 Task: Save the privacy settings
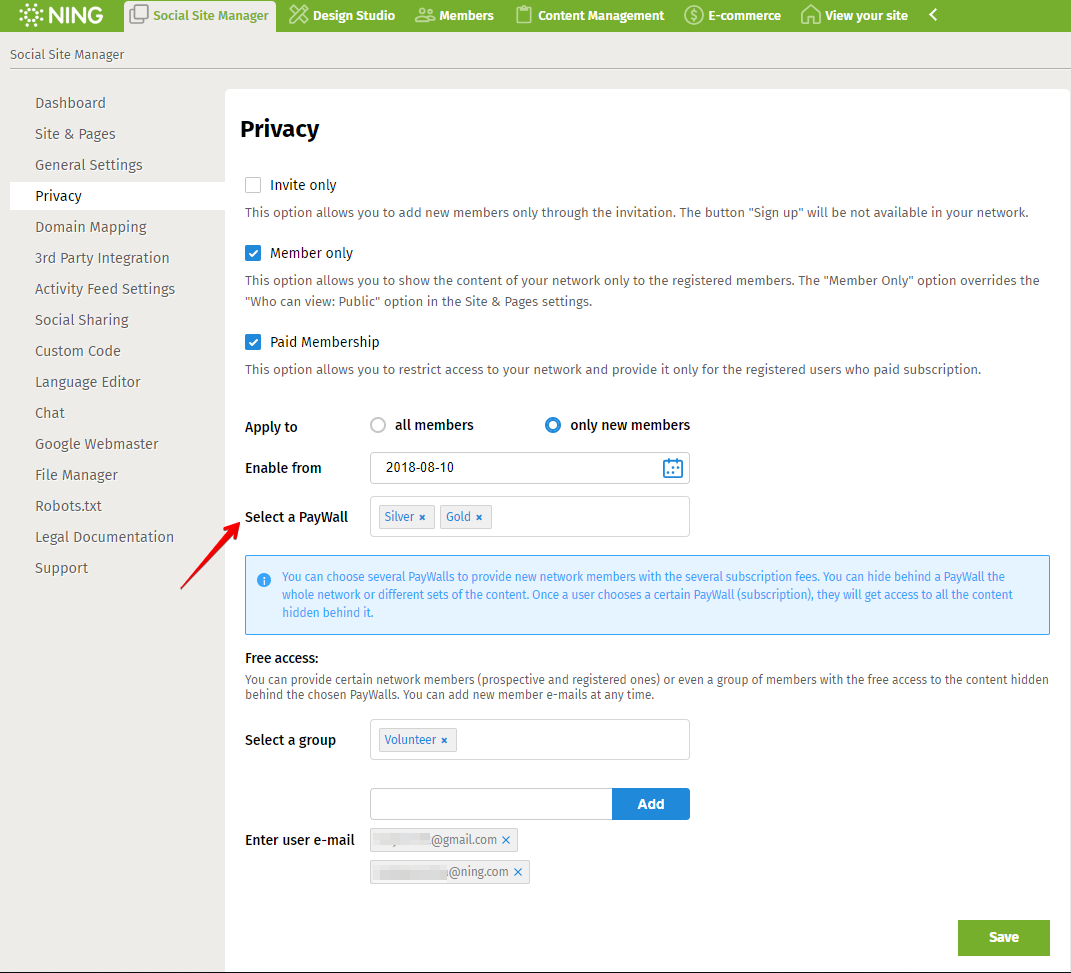[x=1003, y=937]
